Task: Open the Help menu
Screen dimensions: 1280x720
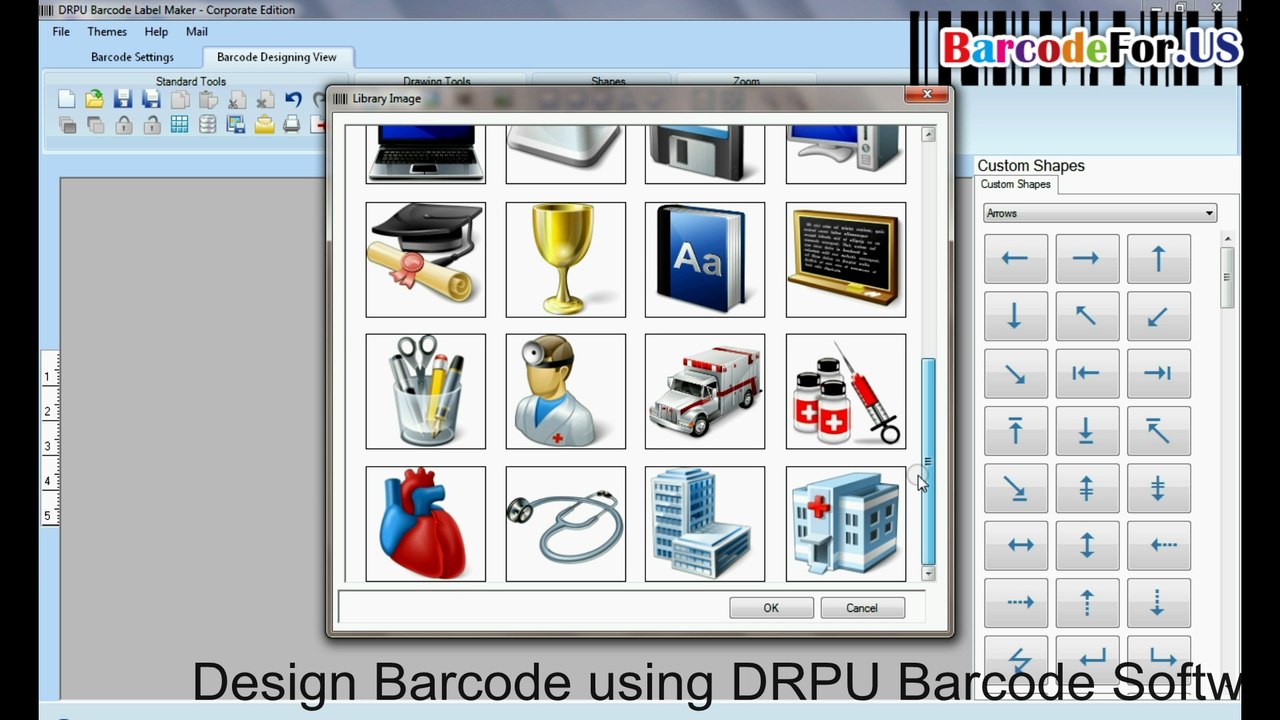Action: (x=156, y=31)
